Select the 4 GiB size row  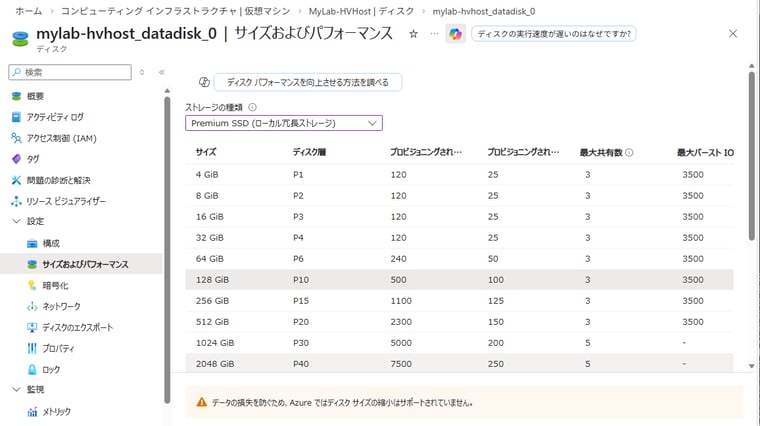tap(459, 174)
